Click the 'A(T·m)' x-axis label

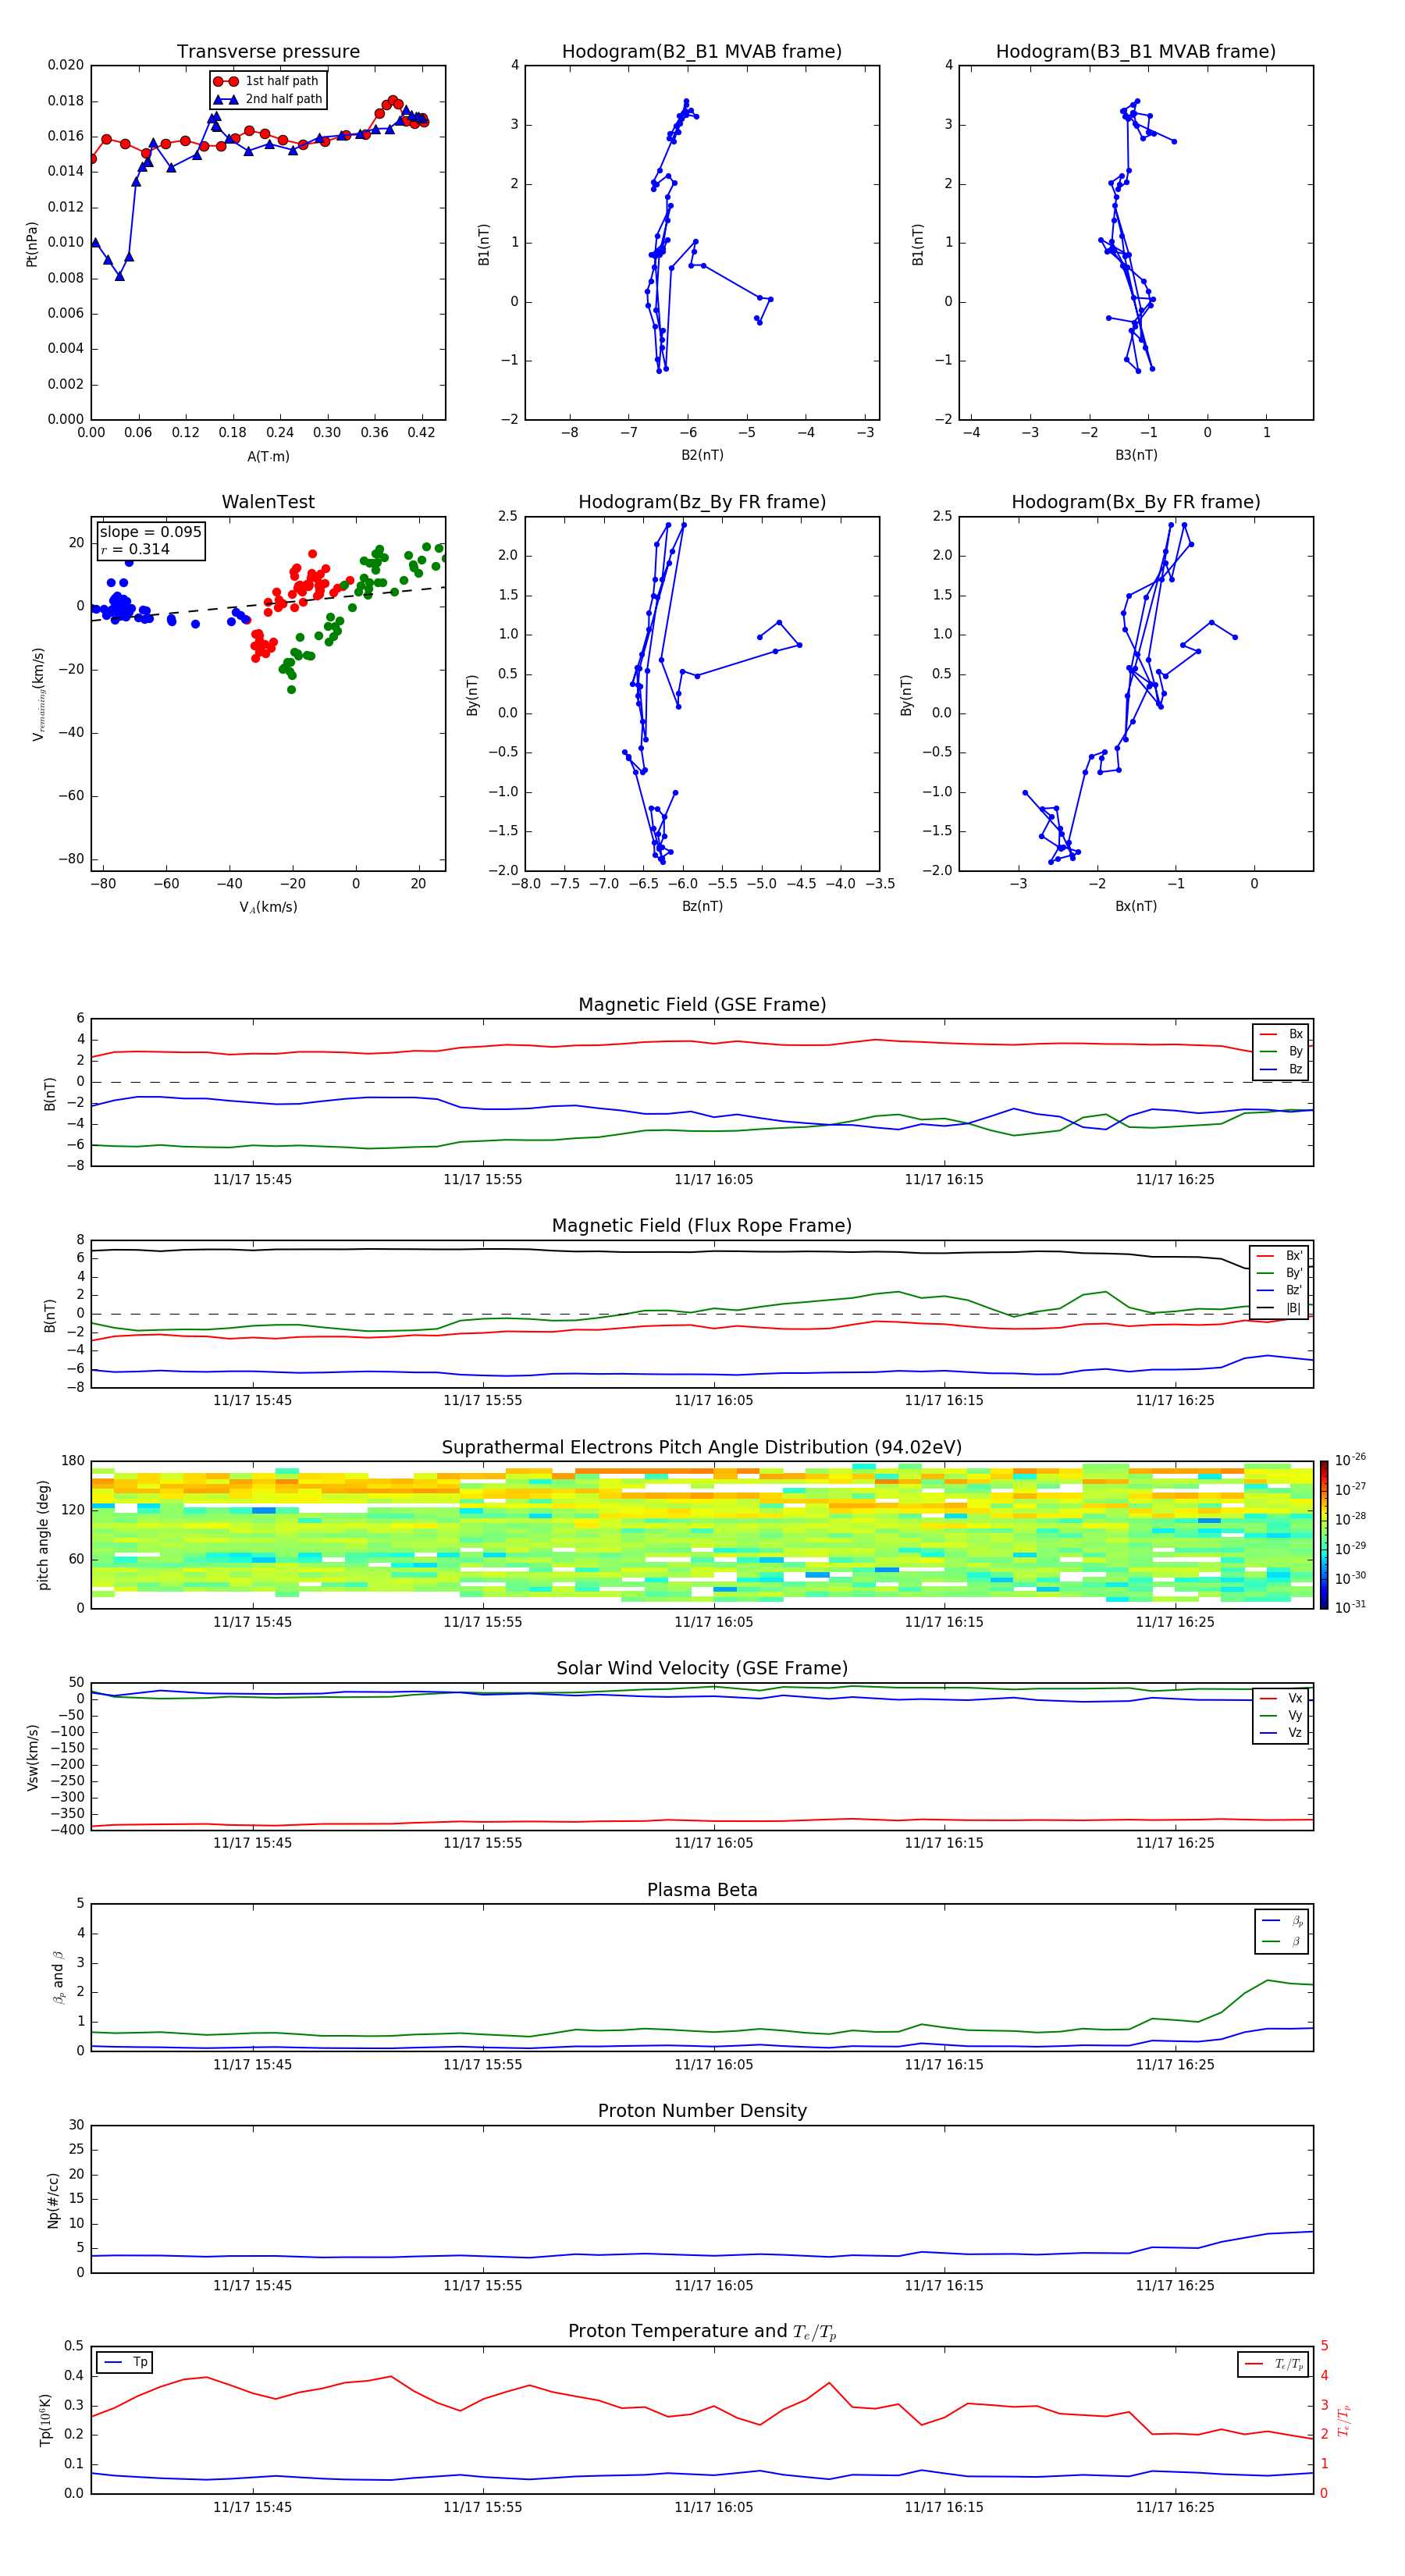click(268, 456)
